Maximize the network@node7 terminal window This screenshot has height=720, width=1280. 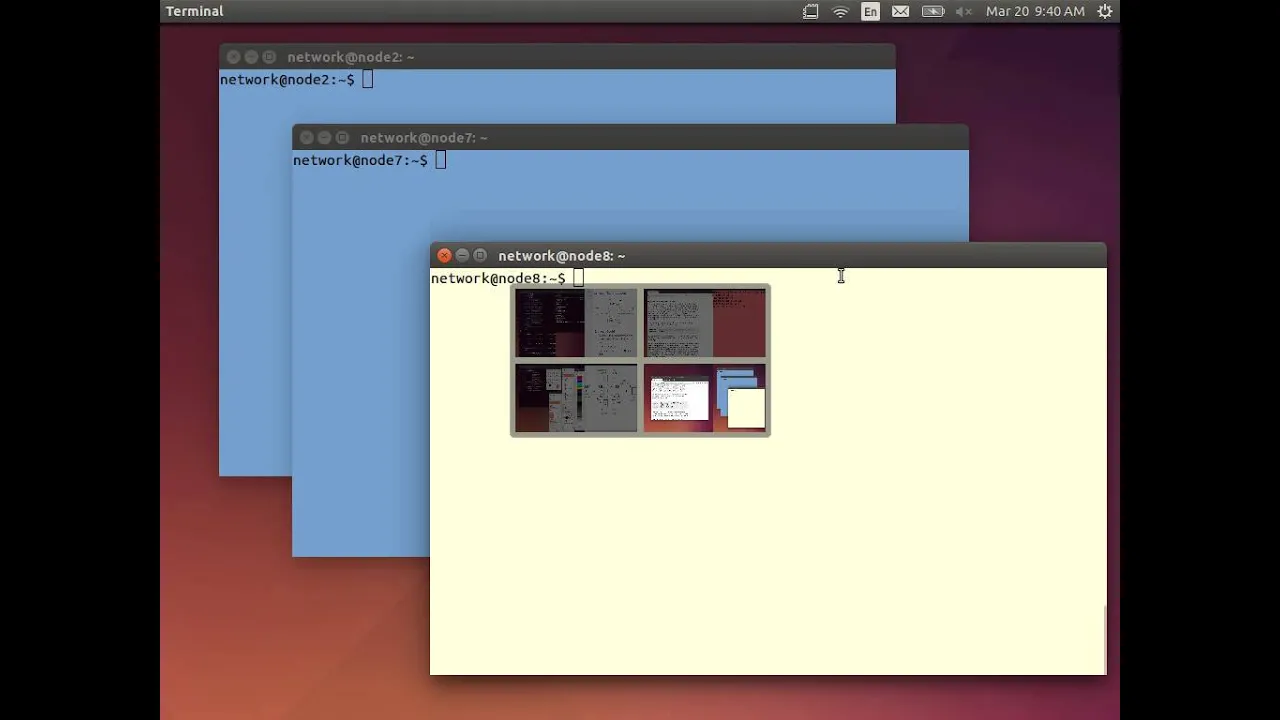coord(342,138)
